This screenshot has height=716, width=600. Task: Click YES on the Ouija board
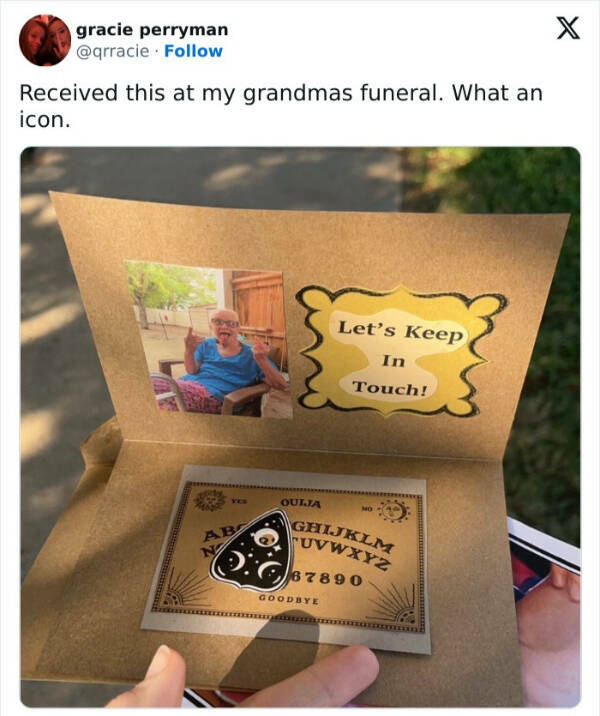coord(239,501)
